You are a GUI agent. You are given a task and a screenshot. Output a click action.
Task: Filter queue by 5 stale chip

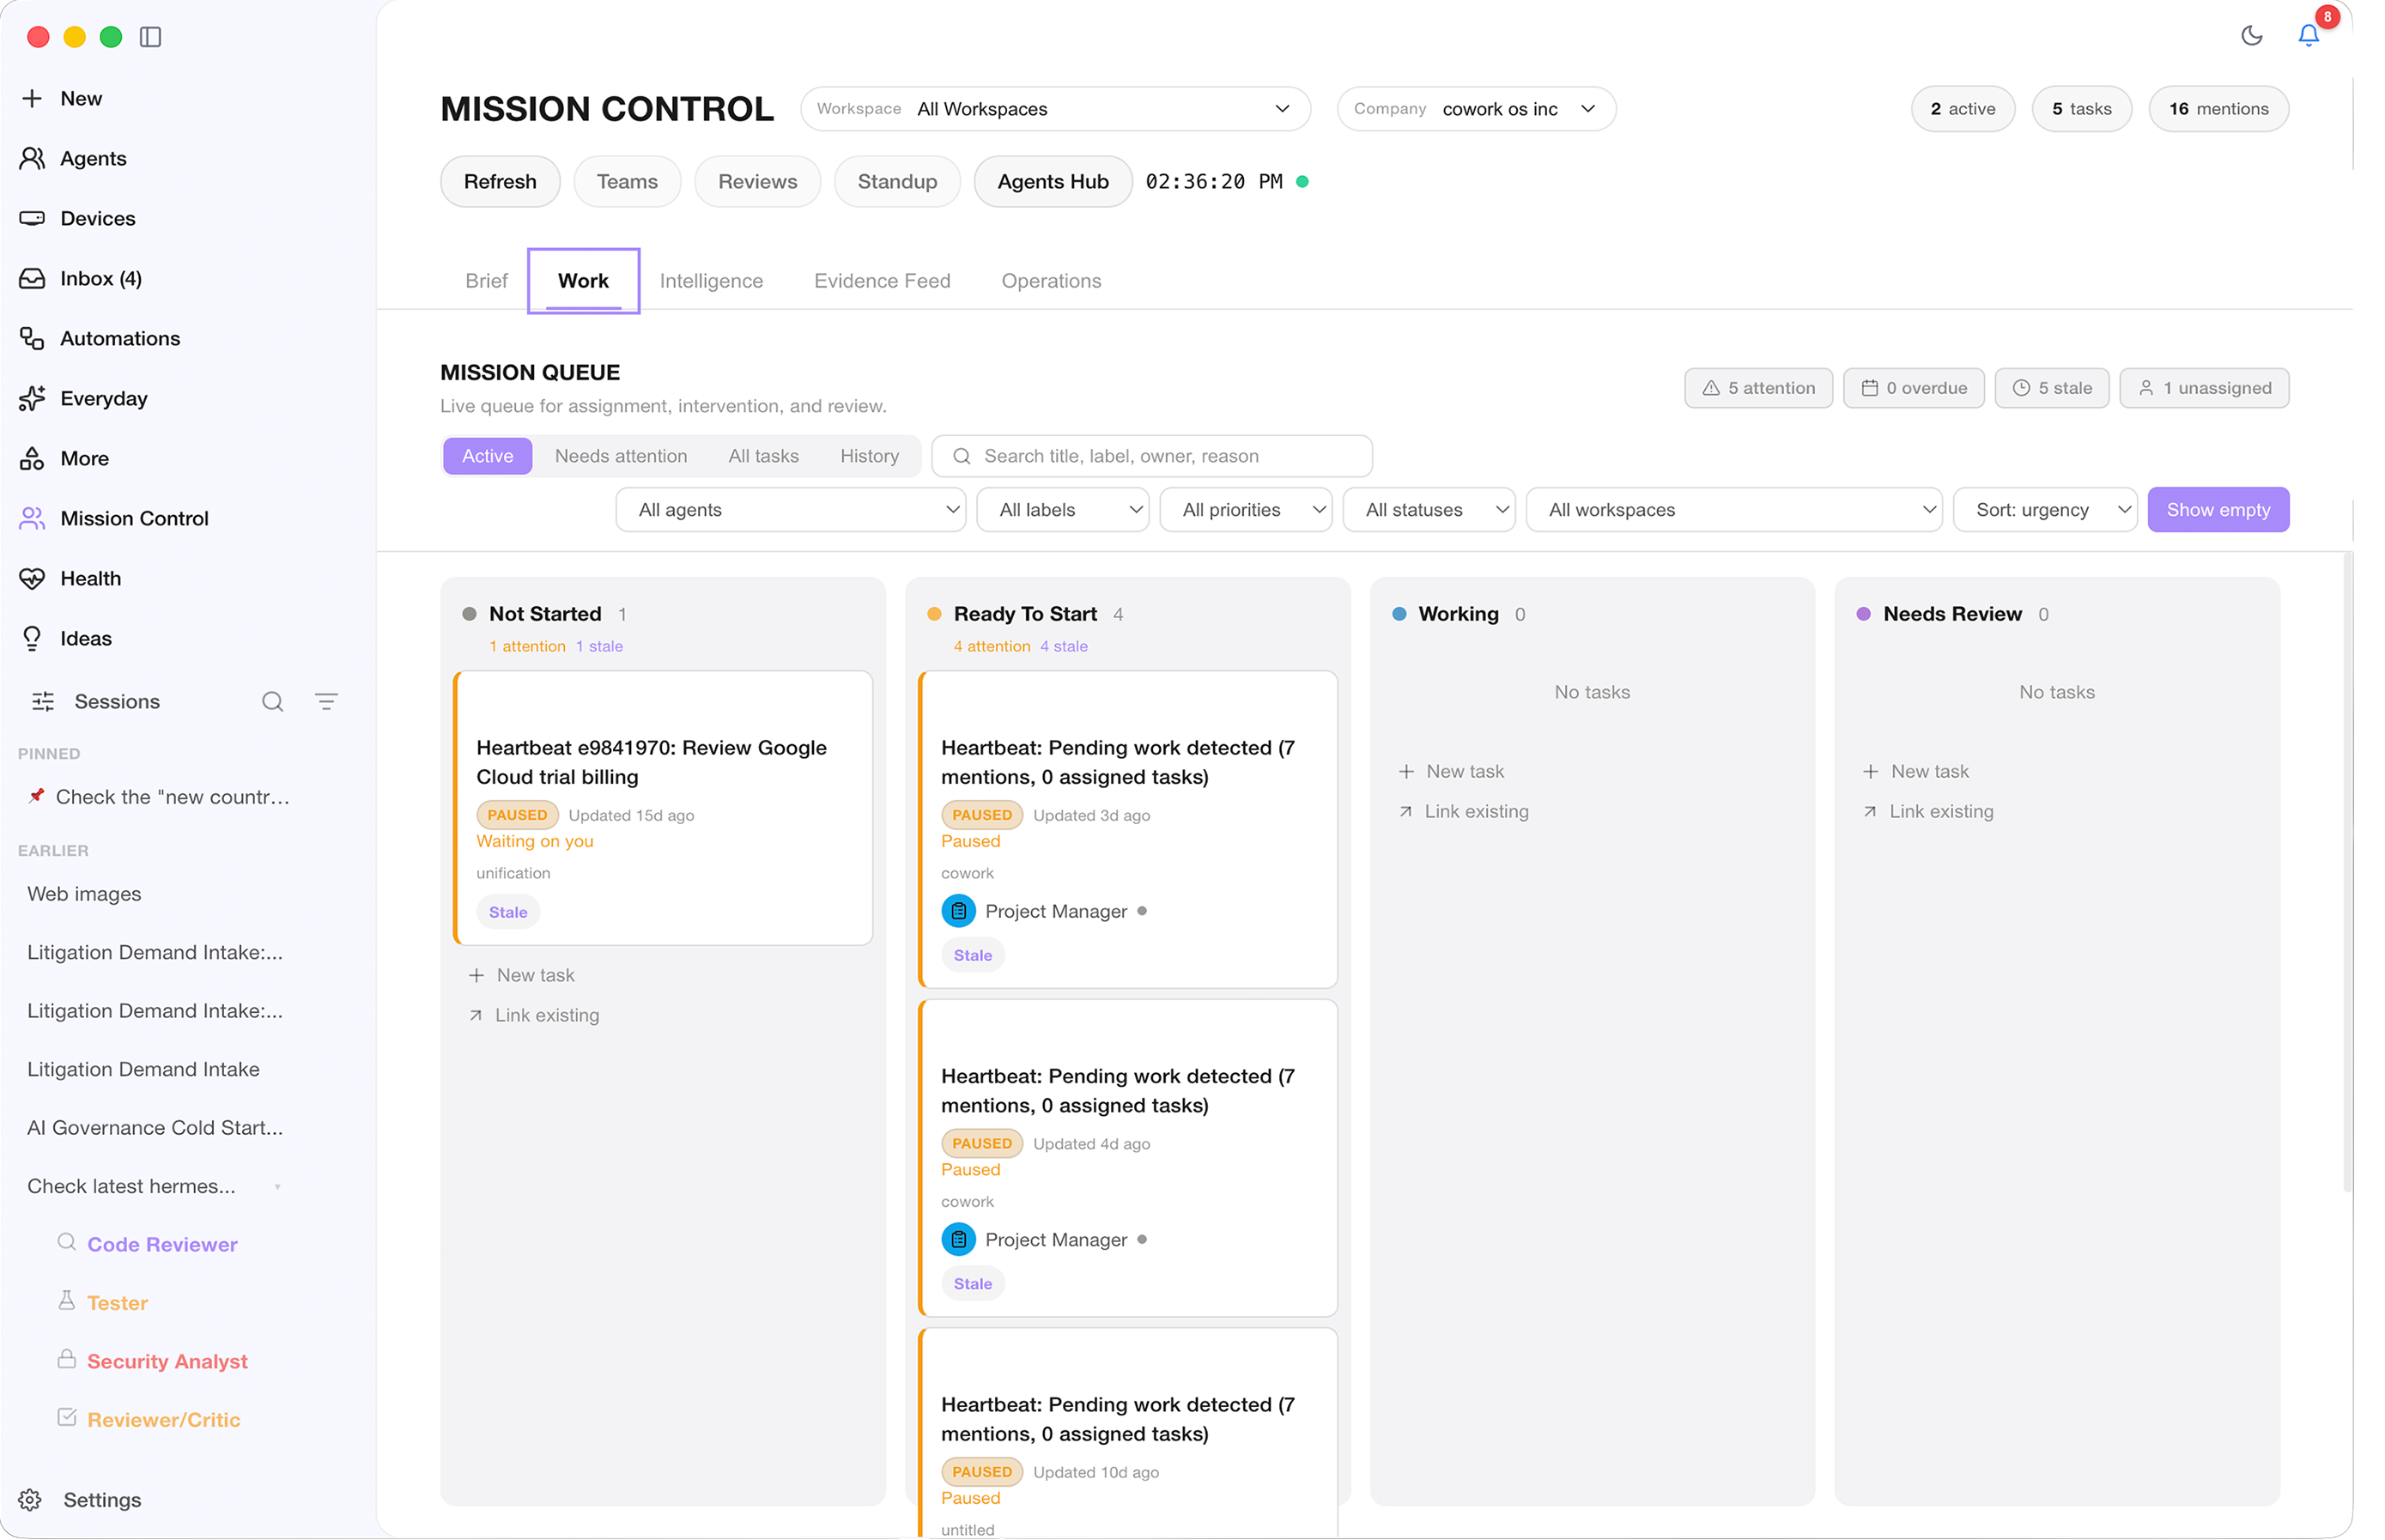coord(2051,388)
